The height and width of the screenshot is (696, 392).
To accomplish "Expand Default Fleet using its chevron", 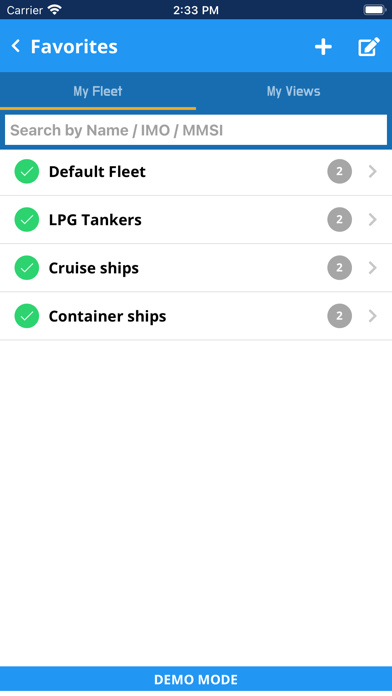I will tap(373, 171).
